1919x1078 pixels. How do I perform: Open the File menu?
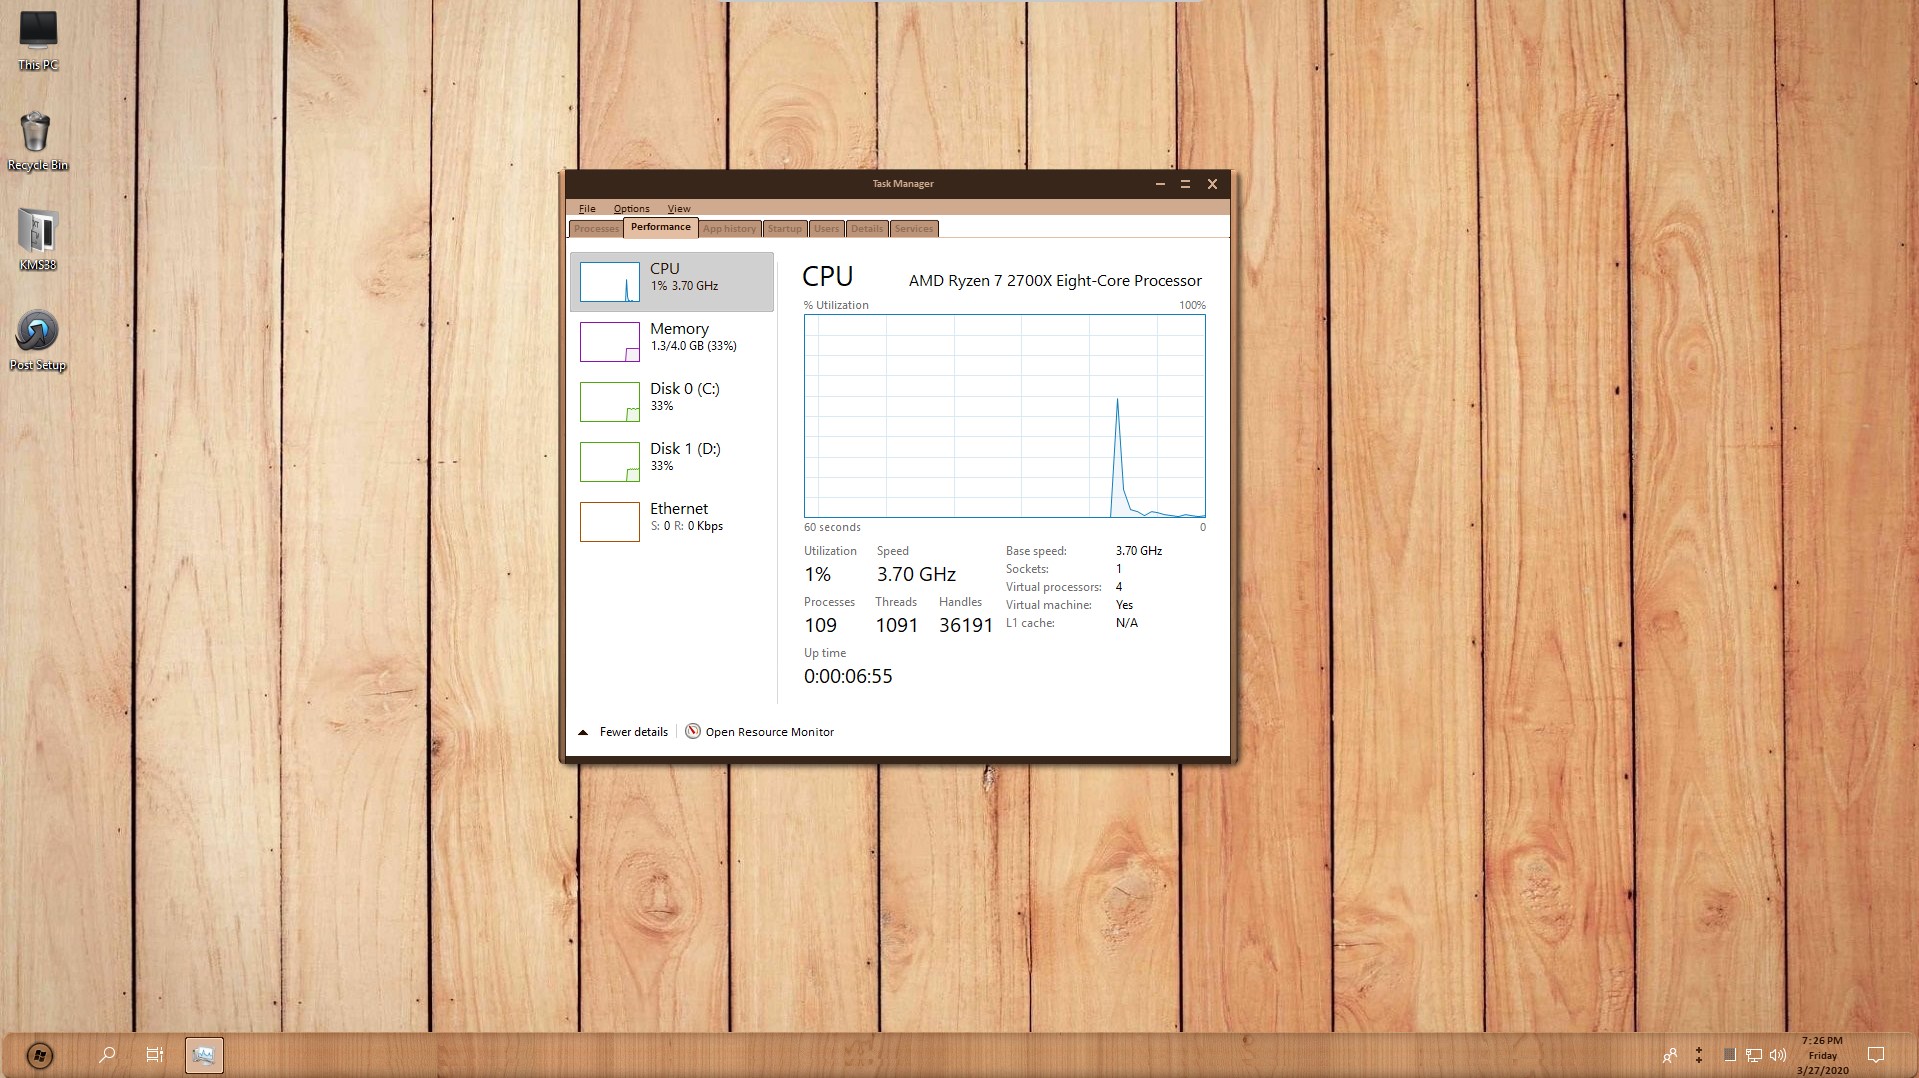[587, 209]
